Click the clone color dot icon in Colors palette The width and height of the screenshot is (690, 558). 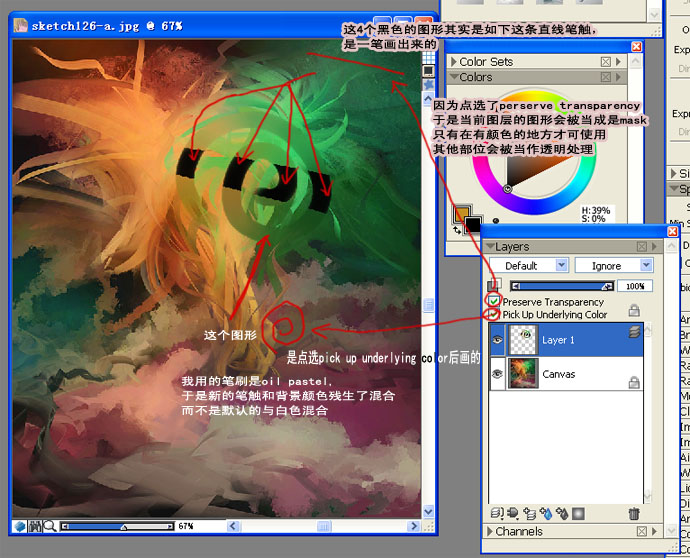coord(495,221)
